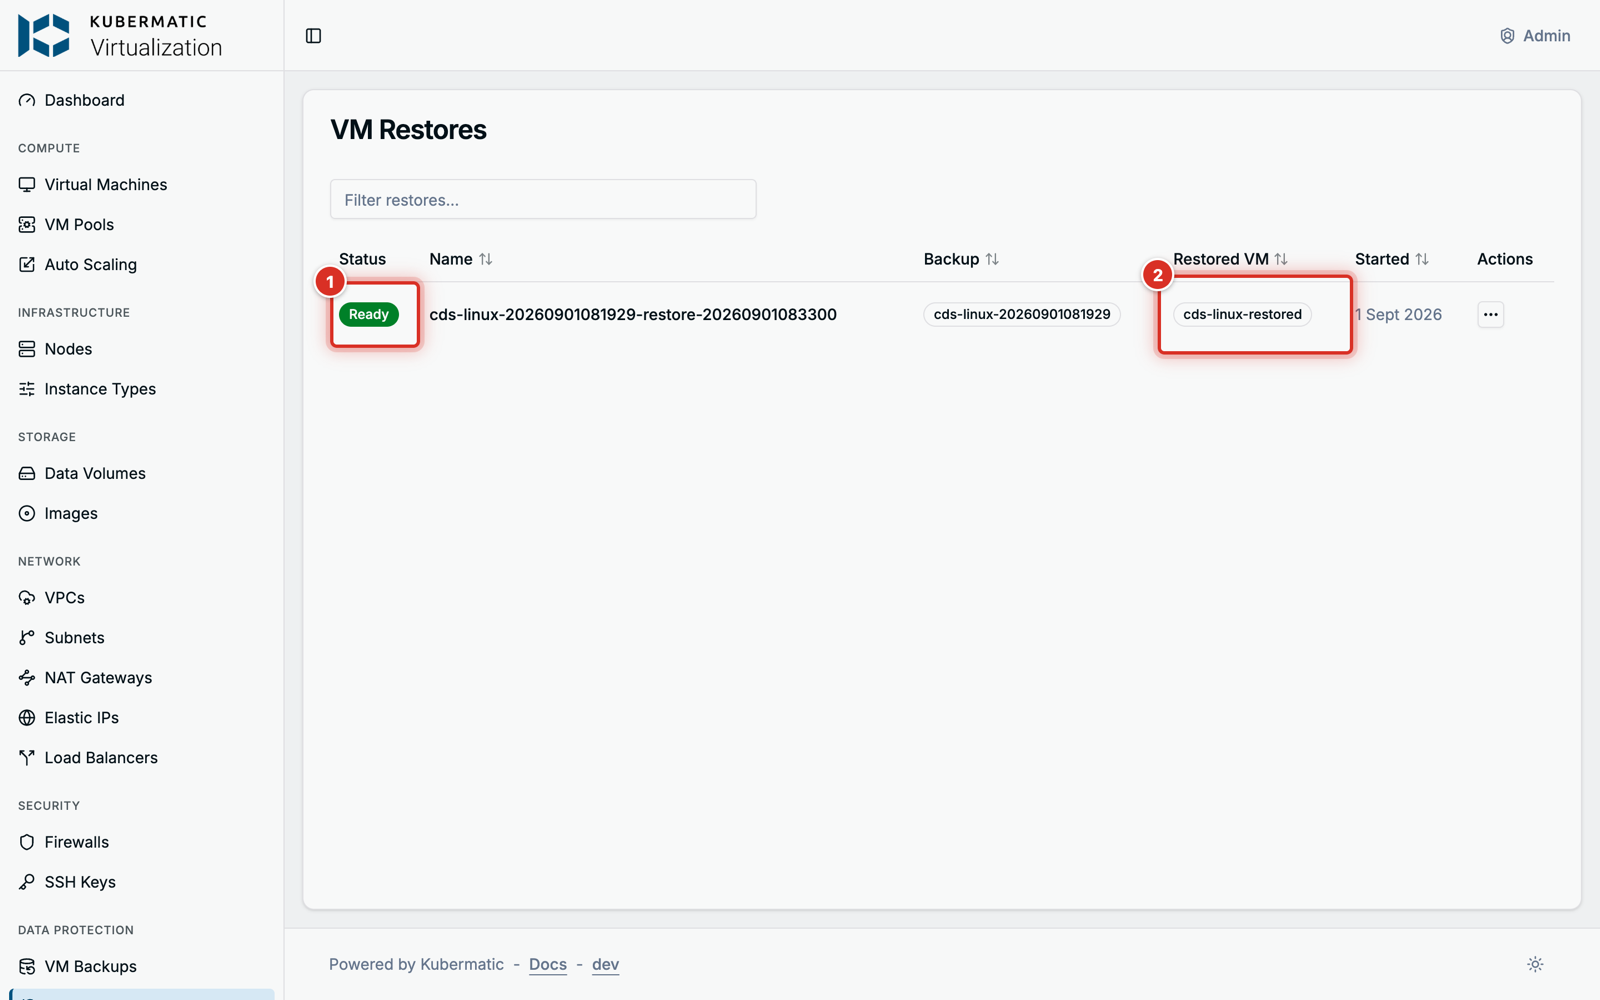The width and height of the screenshot is (1600, 1000).
Task: Click the NAT Gateways icon
Action: click(x=27, y=678)
